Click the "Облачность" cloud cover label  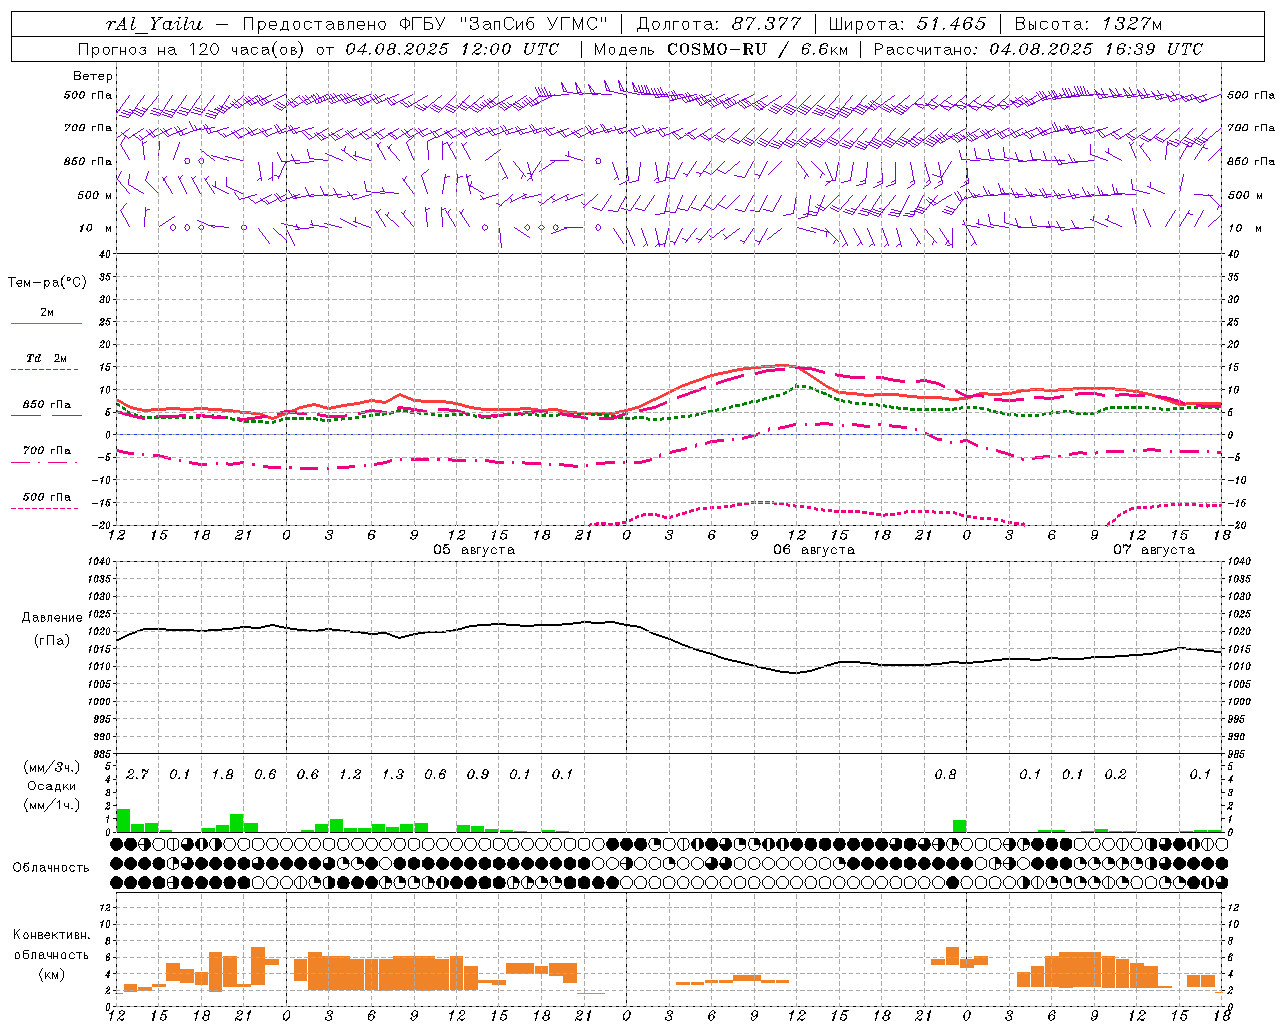point(51,868)
